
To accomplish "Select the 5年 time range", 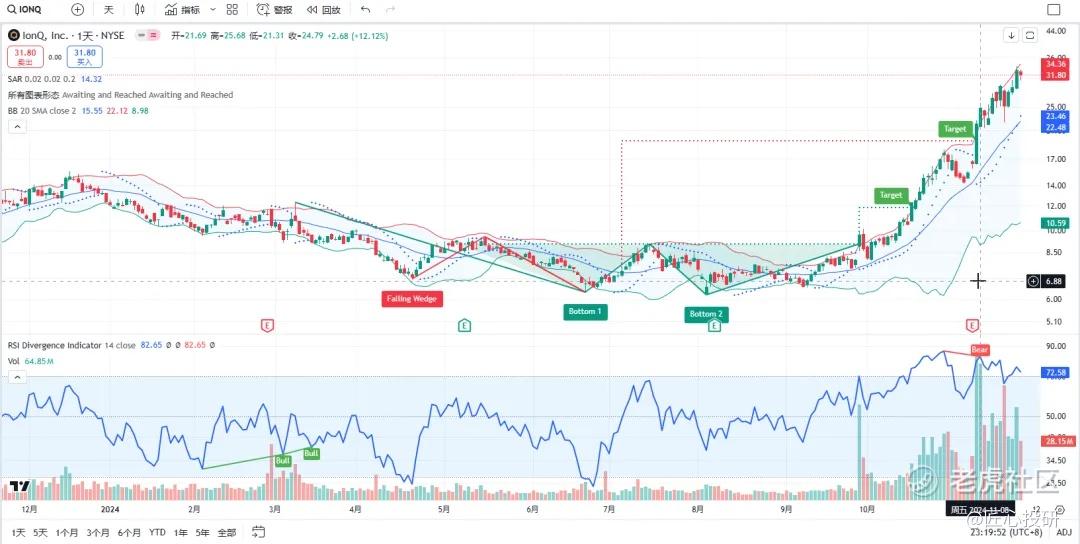I will point(202,532).
